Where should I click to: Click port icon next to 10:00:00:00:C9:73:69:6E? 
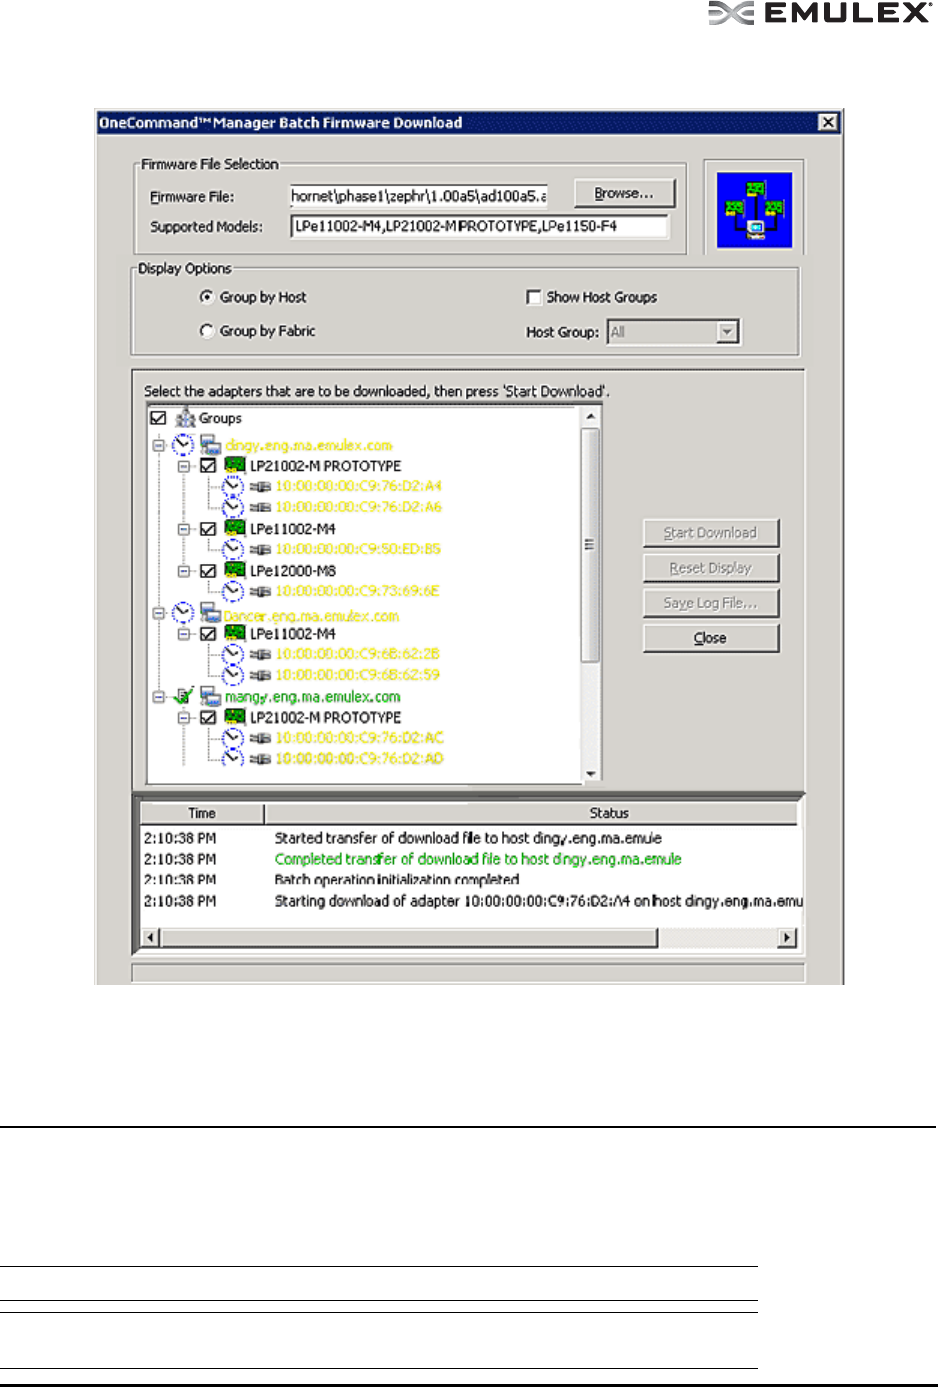click(x=260, y=592)
